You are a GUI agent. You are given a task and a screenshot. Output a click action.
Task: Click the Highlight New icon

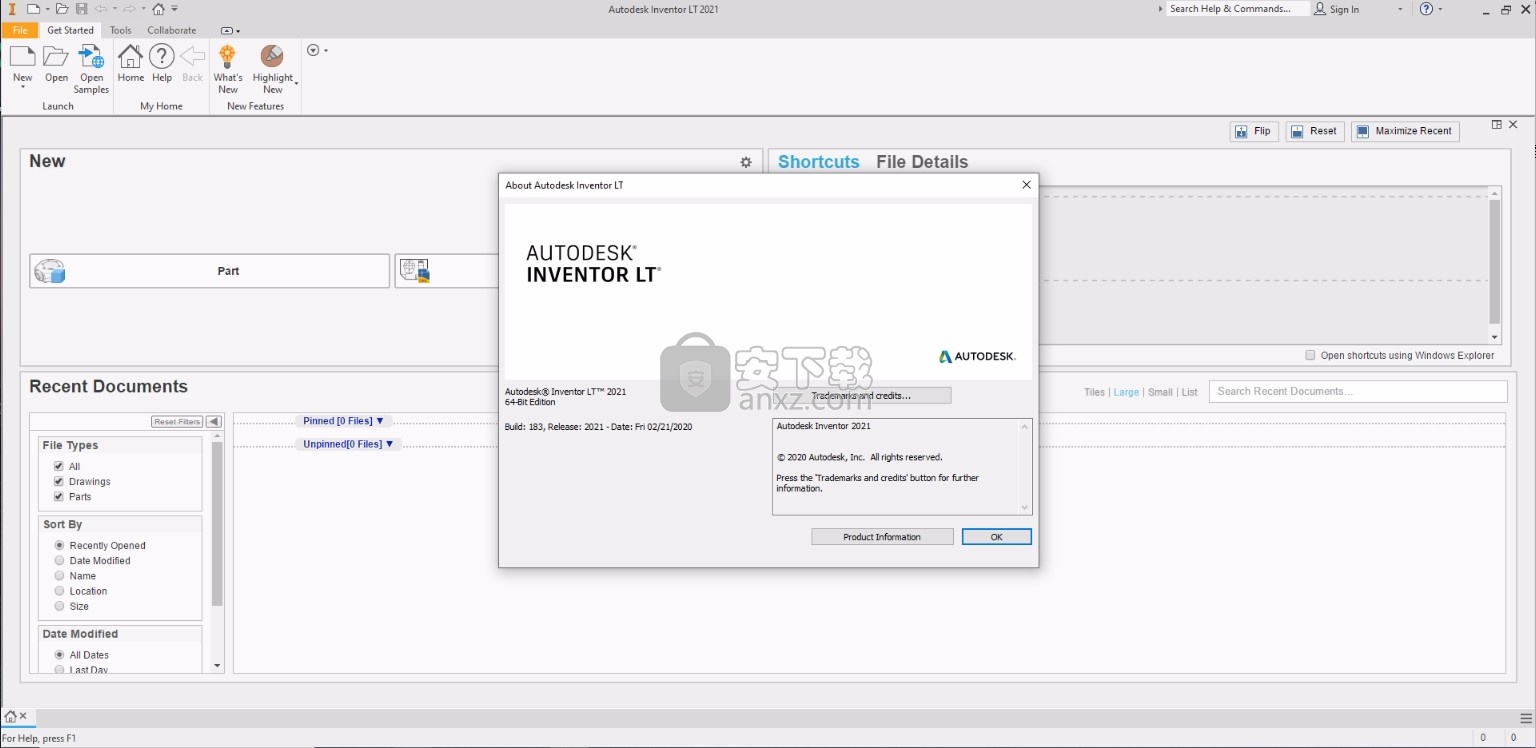[x=272, y=56]
